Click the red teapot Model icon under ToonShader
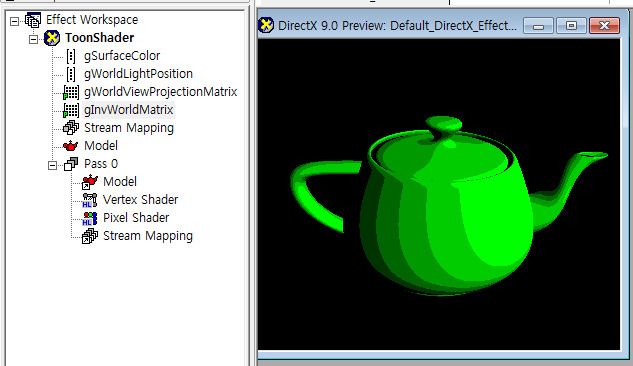Viewport: 633px width, 366px height. point(70,146)
